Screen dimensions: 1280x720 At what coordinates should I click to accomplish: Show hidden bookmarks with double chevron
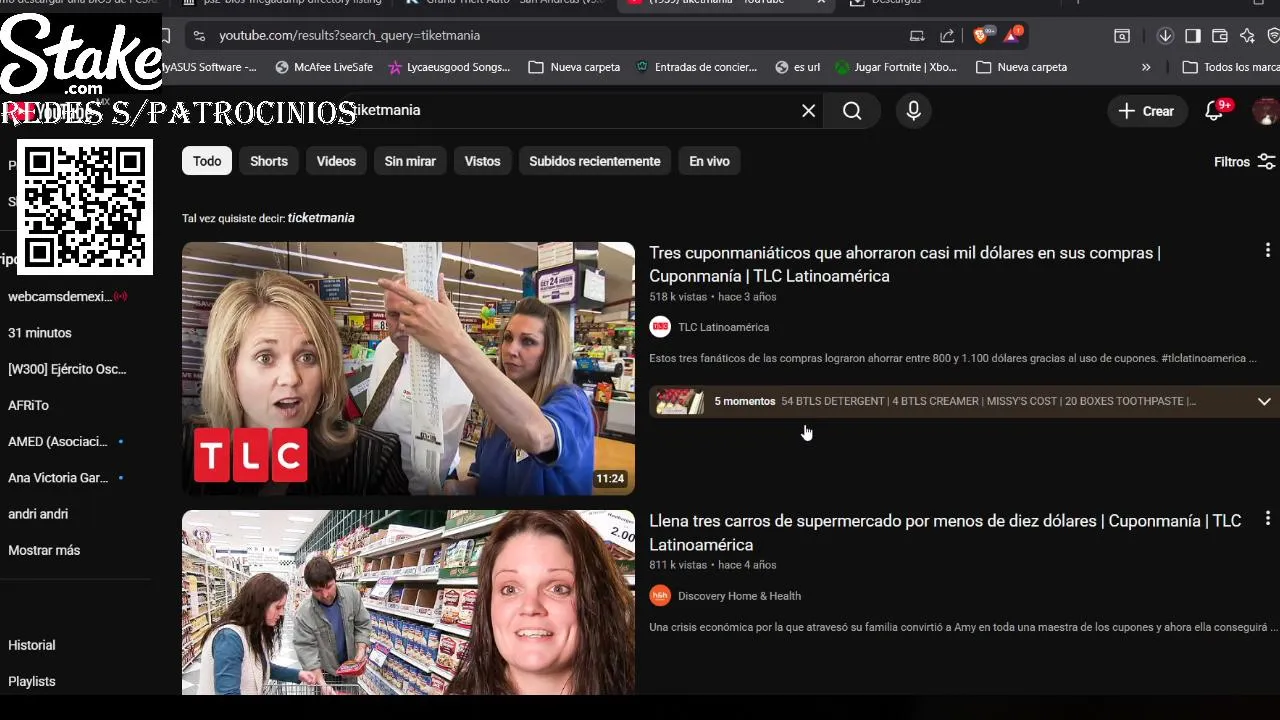tap(1146, 67)
